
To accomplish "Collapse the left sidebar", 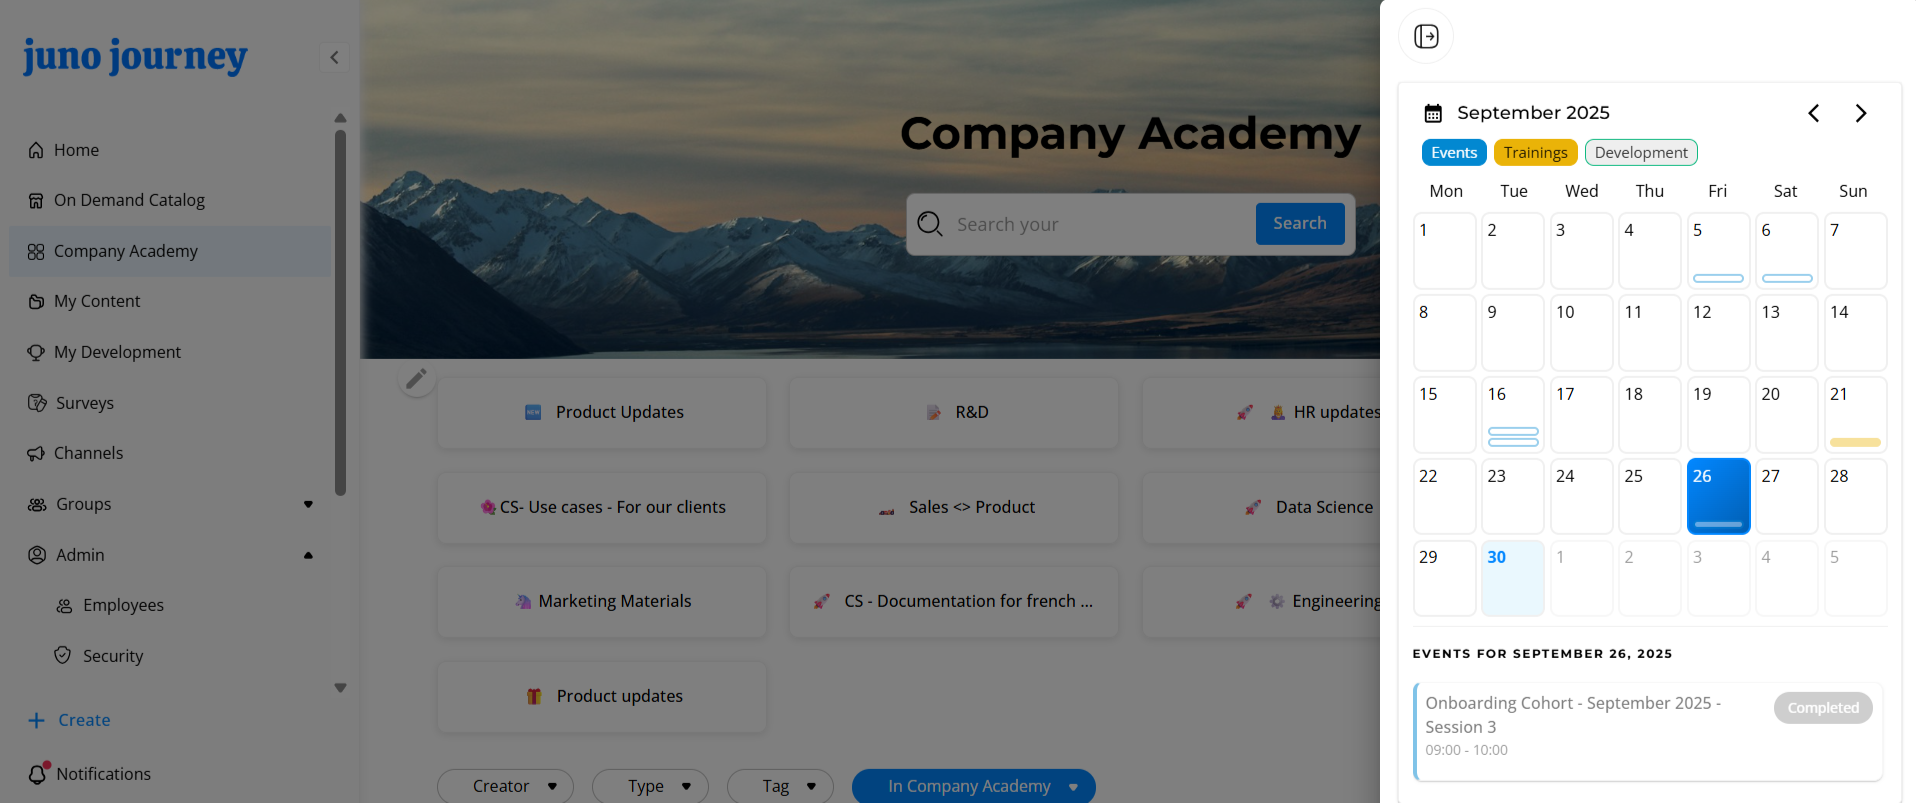I will (x=334, y=58).
